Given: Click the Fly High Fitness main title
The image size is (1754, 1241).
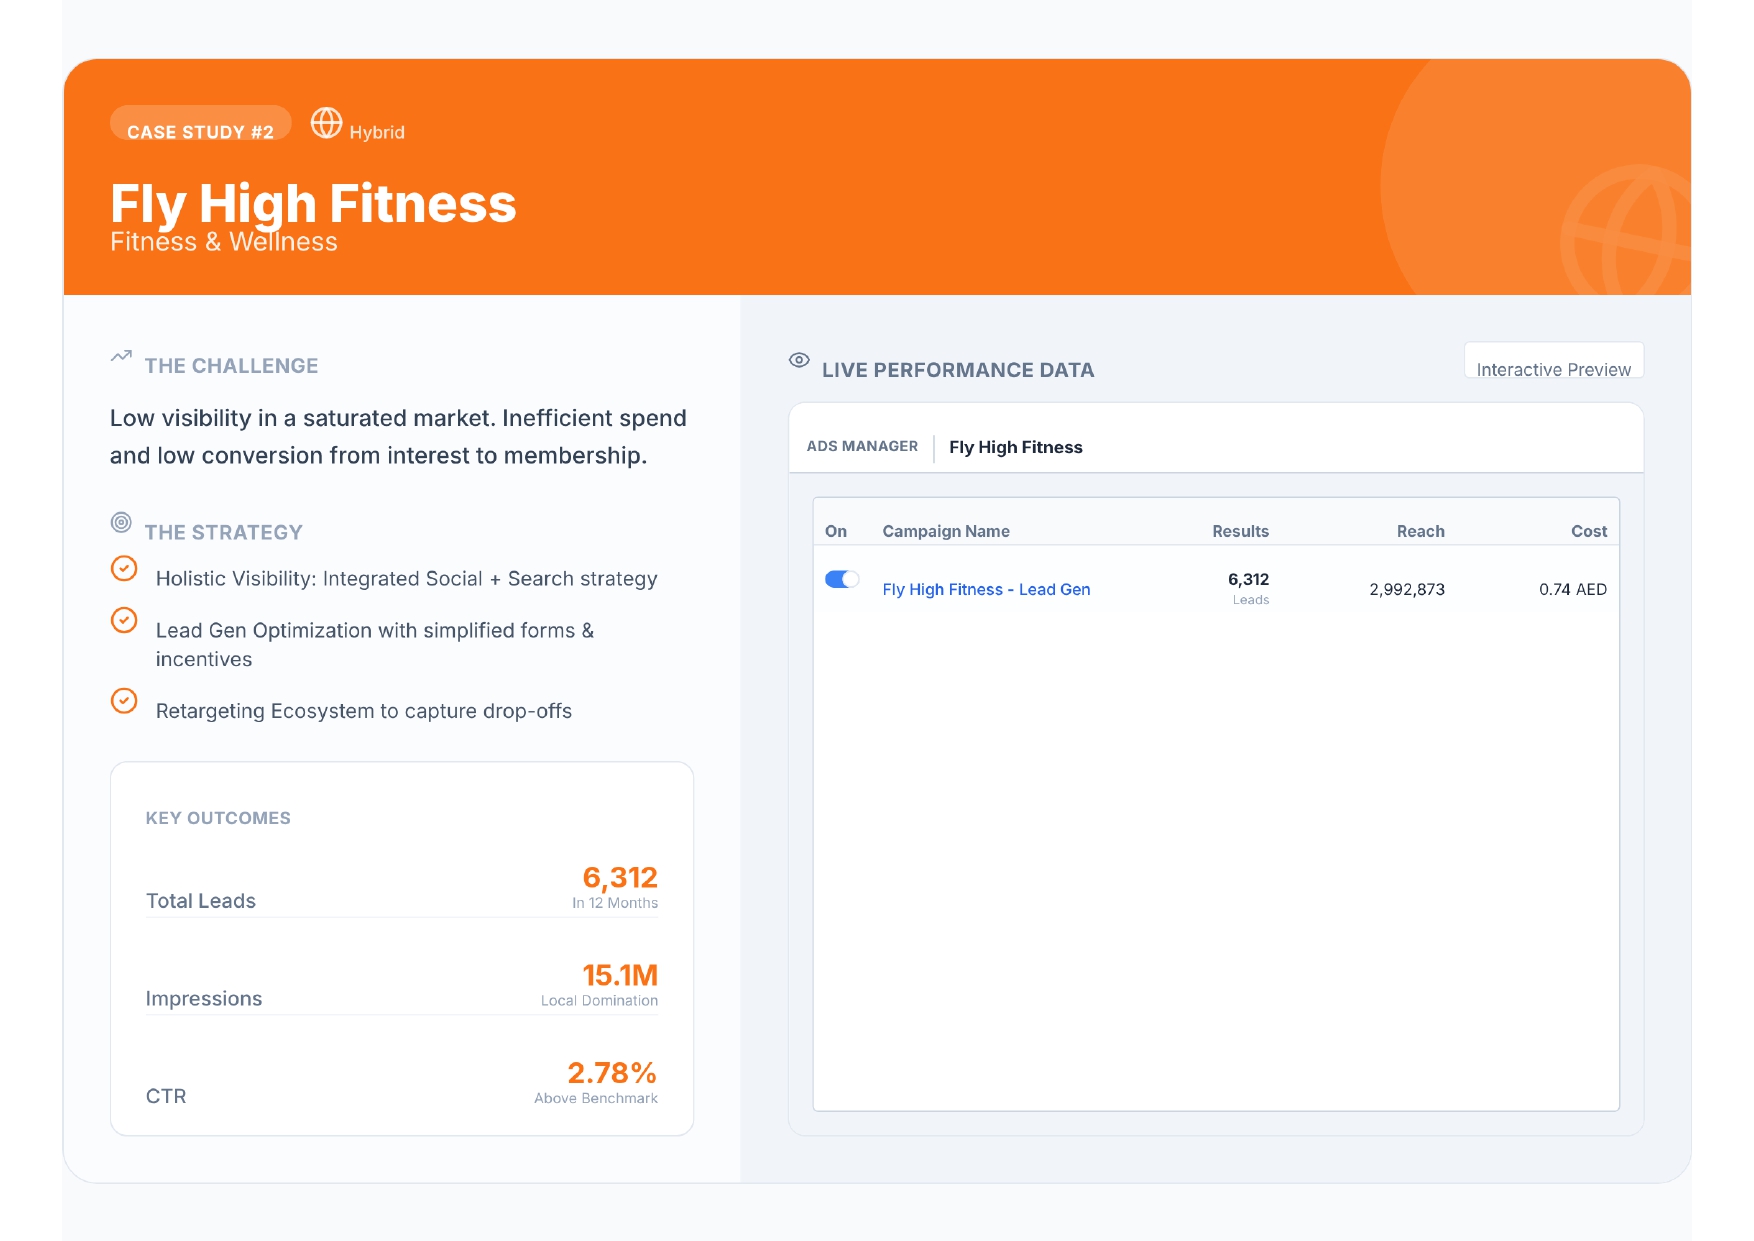Looking at the screenshot, I should point(313,203).
